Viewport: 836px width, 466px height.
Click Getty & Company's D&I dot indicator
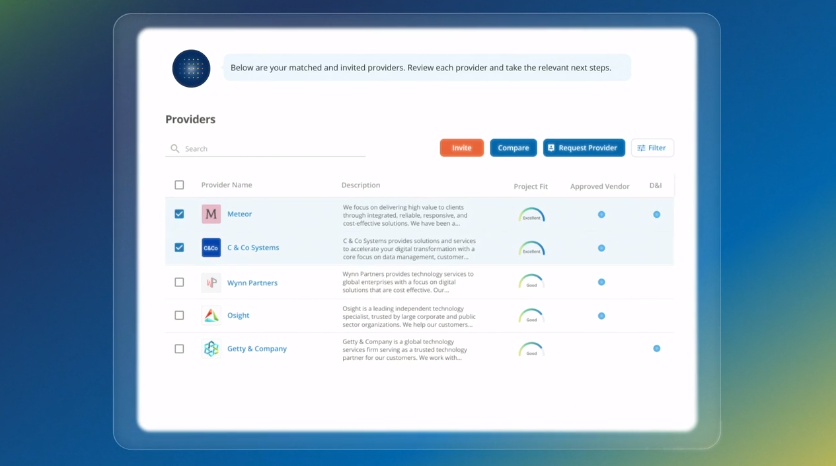[657, 349]
